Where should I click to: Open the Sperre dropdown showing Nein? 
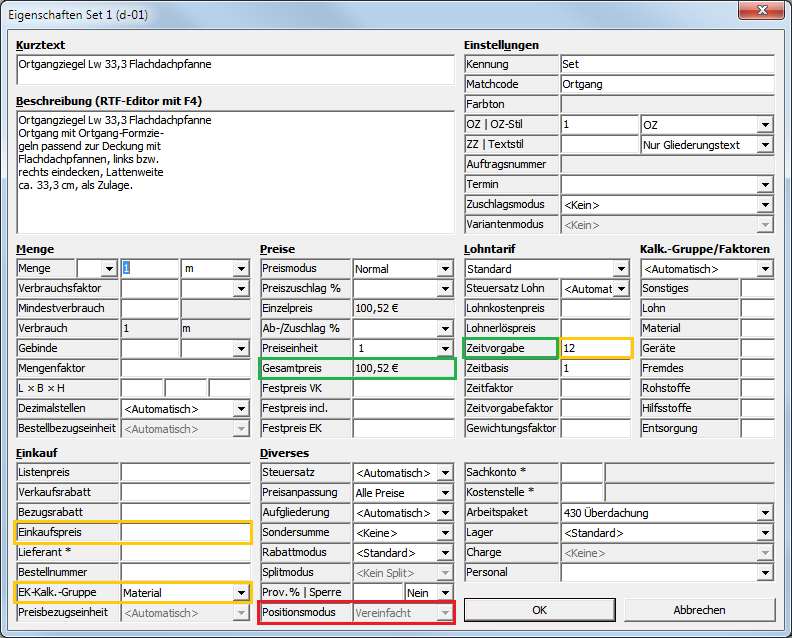coord(444,593)
